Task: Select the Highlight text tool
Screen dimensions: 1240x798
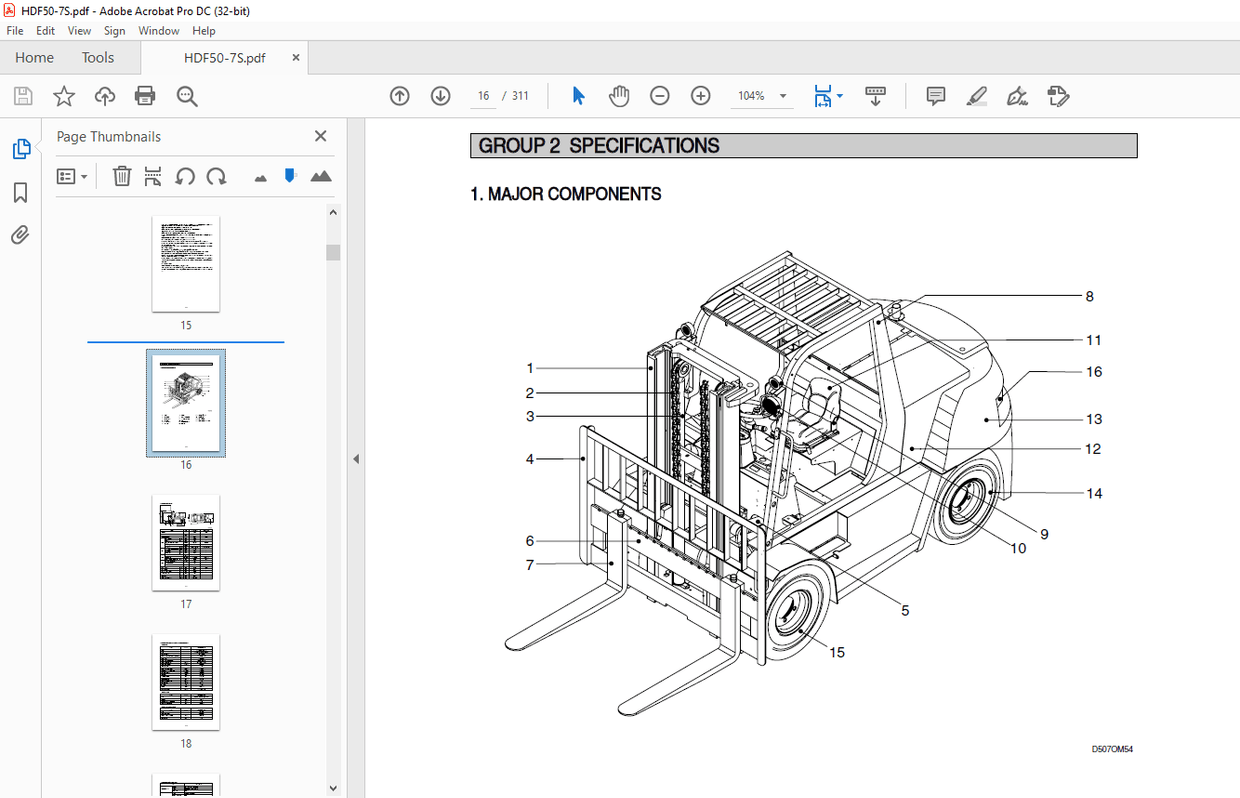Action: tap(976, 96)
